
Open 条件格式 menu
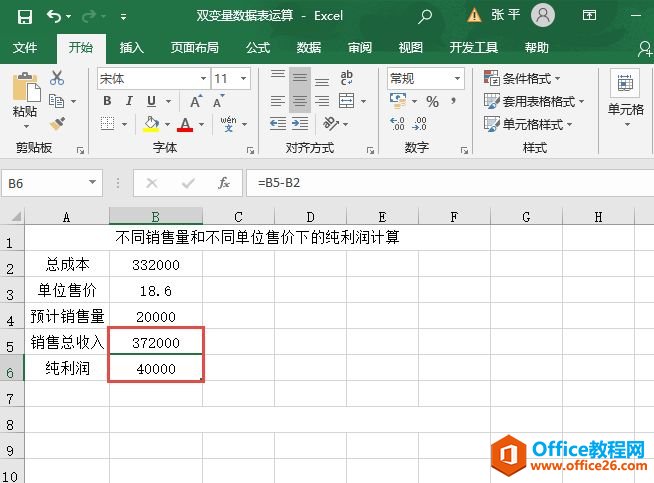point(522,78)
